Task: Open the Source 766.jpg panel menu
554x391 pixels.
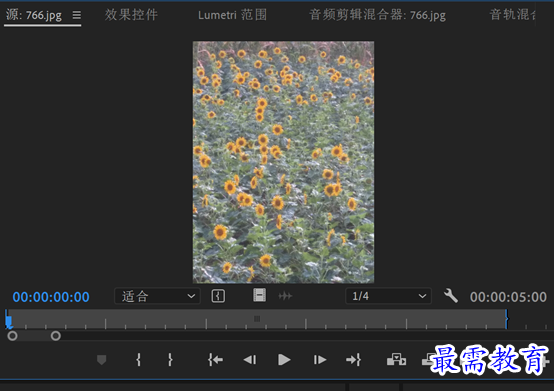Action: pyautogui.click(x=77, y=15)
